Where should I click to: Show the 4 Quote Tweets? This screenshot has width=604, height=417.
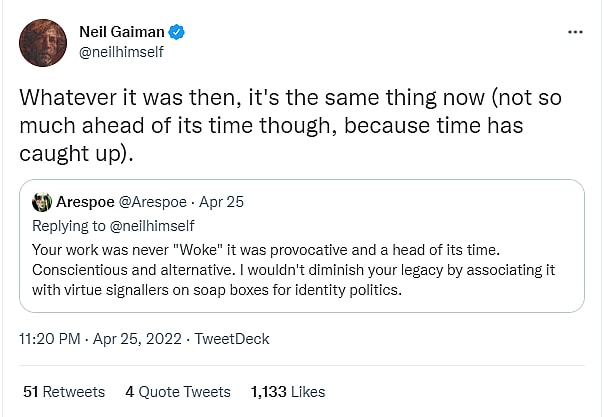178,392
